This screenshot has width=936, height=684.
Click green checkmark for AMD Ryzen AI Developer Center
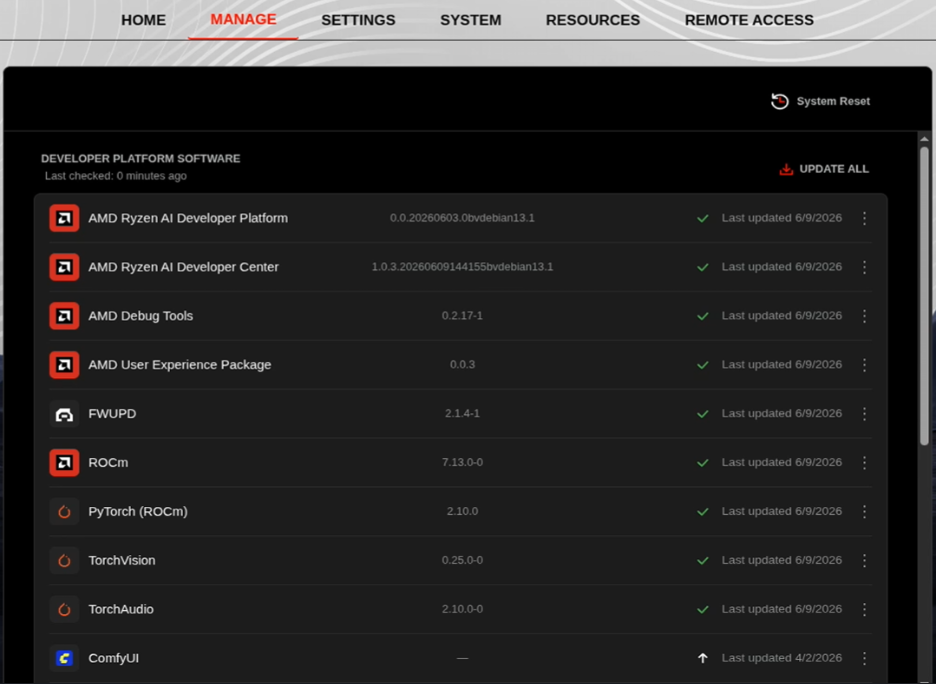click(x=703, y=267)
